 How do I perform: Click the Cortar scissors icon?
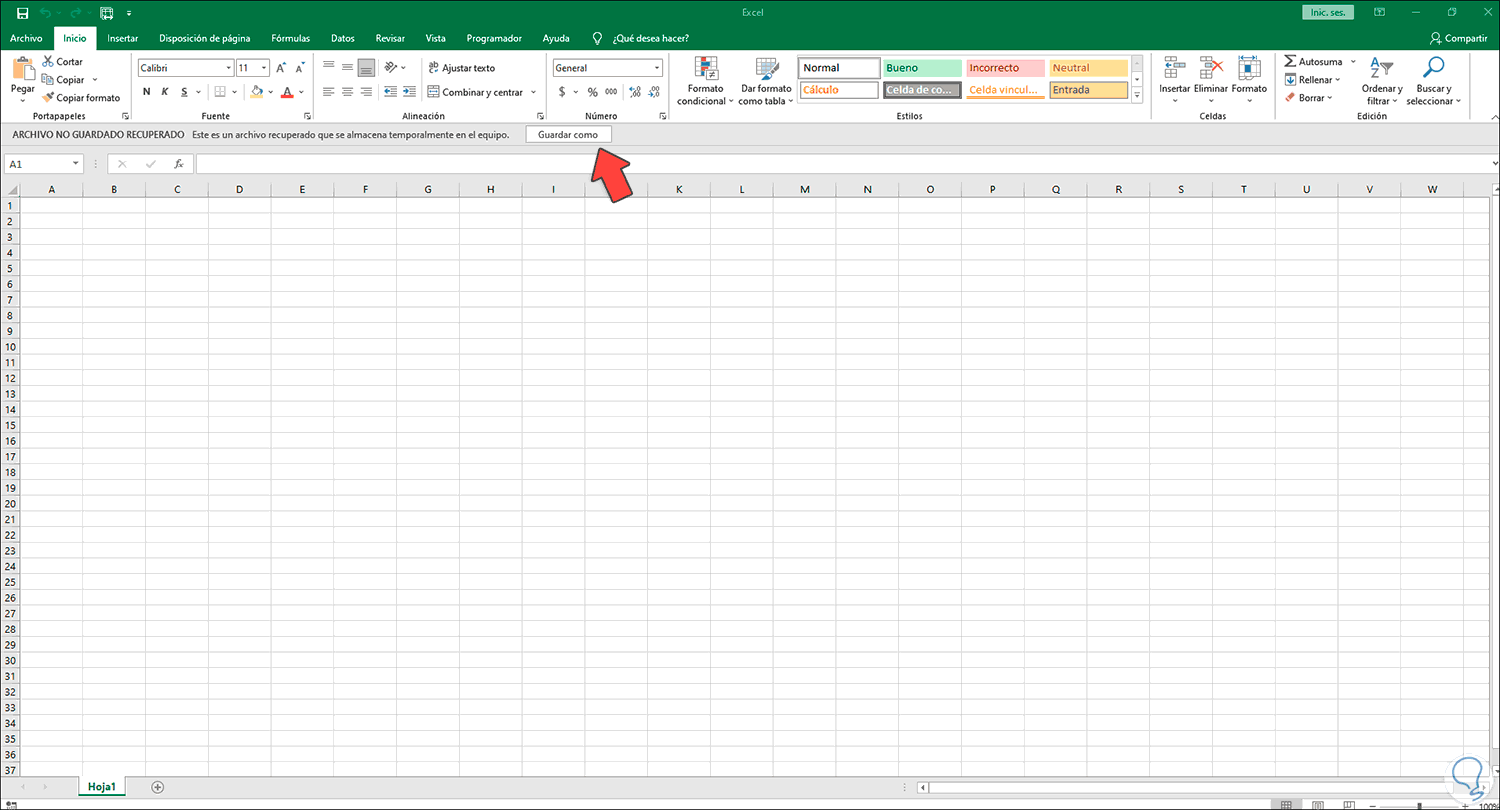(48, 60)
